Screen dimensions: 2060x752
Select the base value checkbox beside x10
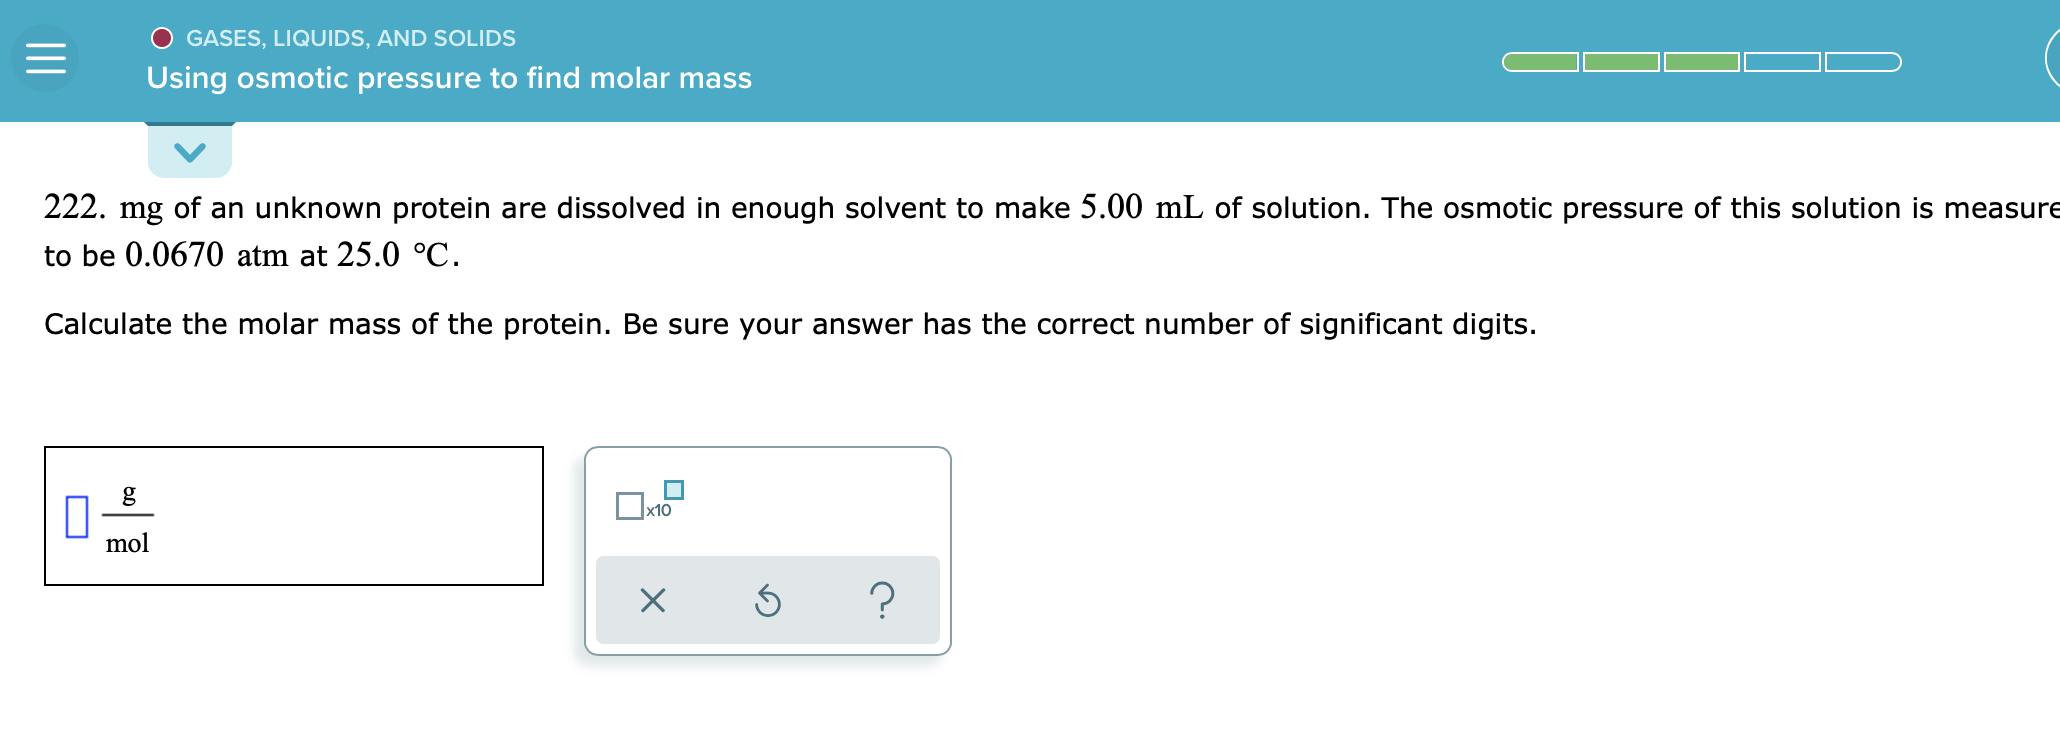pos(630,505)
